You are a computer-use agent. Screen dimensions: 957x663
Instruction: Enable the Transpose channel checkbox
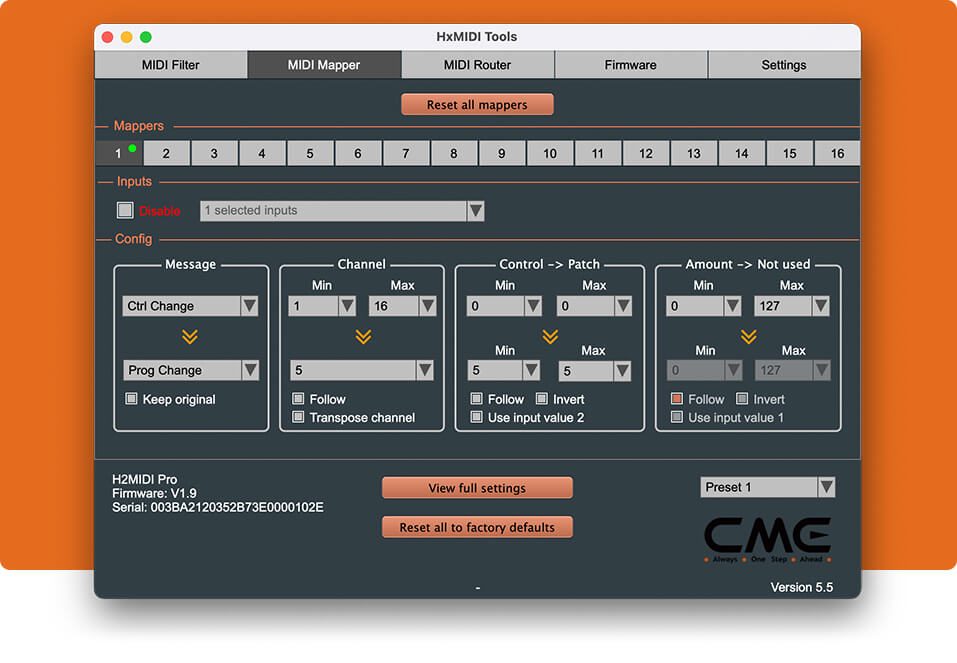click(x=298, y=417)
